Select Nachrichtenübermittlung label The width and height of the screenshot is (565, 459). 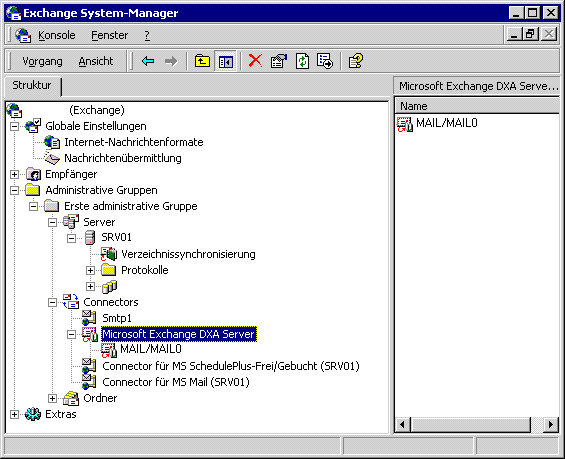(123, 158)
